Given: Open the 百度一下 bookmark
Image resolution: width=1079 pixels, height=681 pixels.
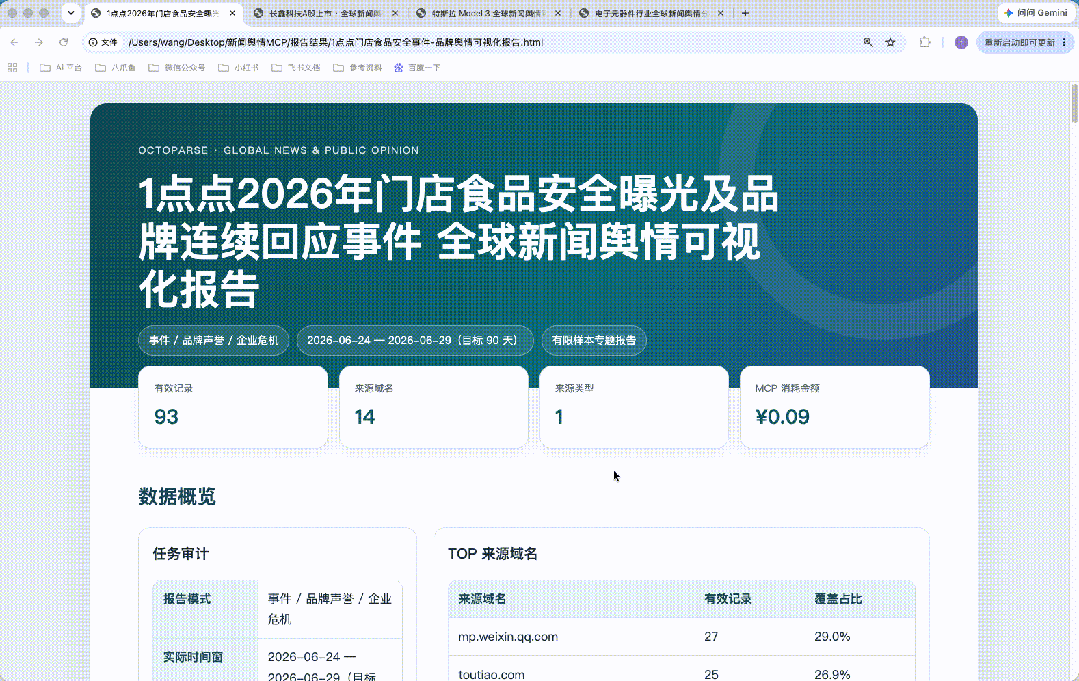Looking at the screenshot, I should 417,67.
